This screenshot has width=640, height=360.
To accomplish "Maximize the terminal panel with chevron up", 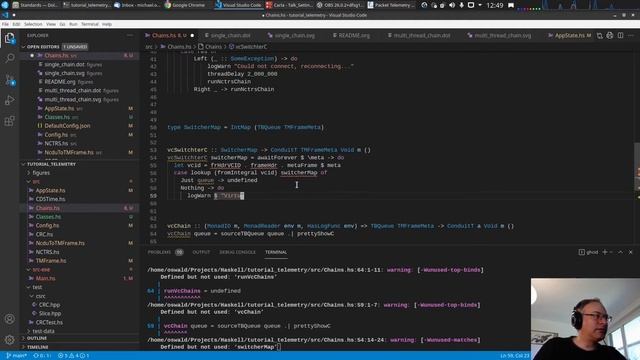I will (620, 252).
